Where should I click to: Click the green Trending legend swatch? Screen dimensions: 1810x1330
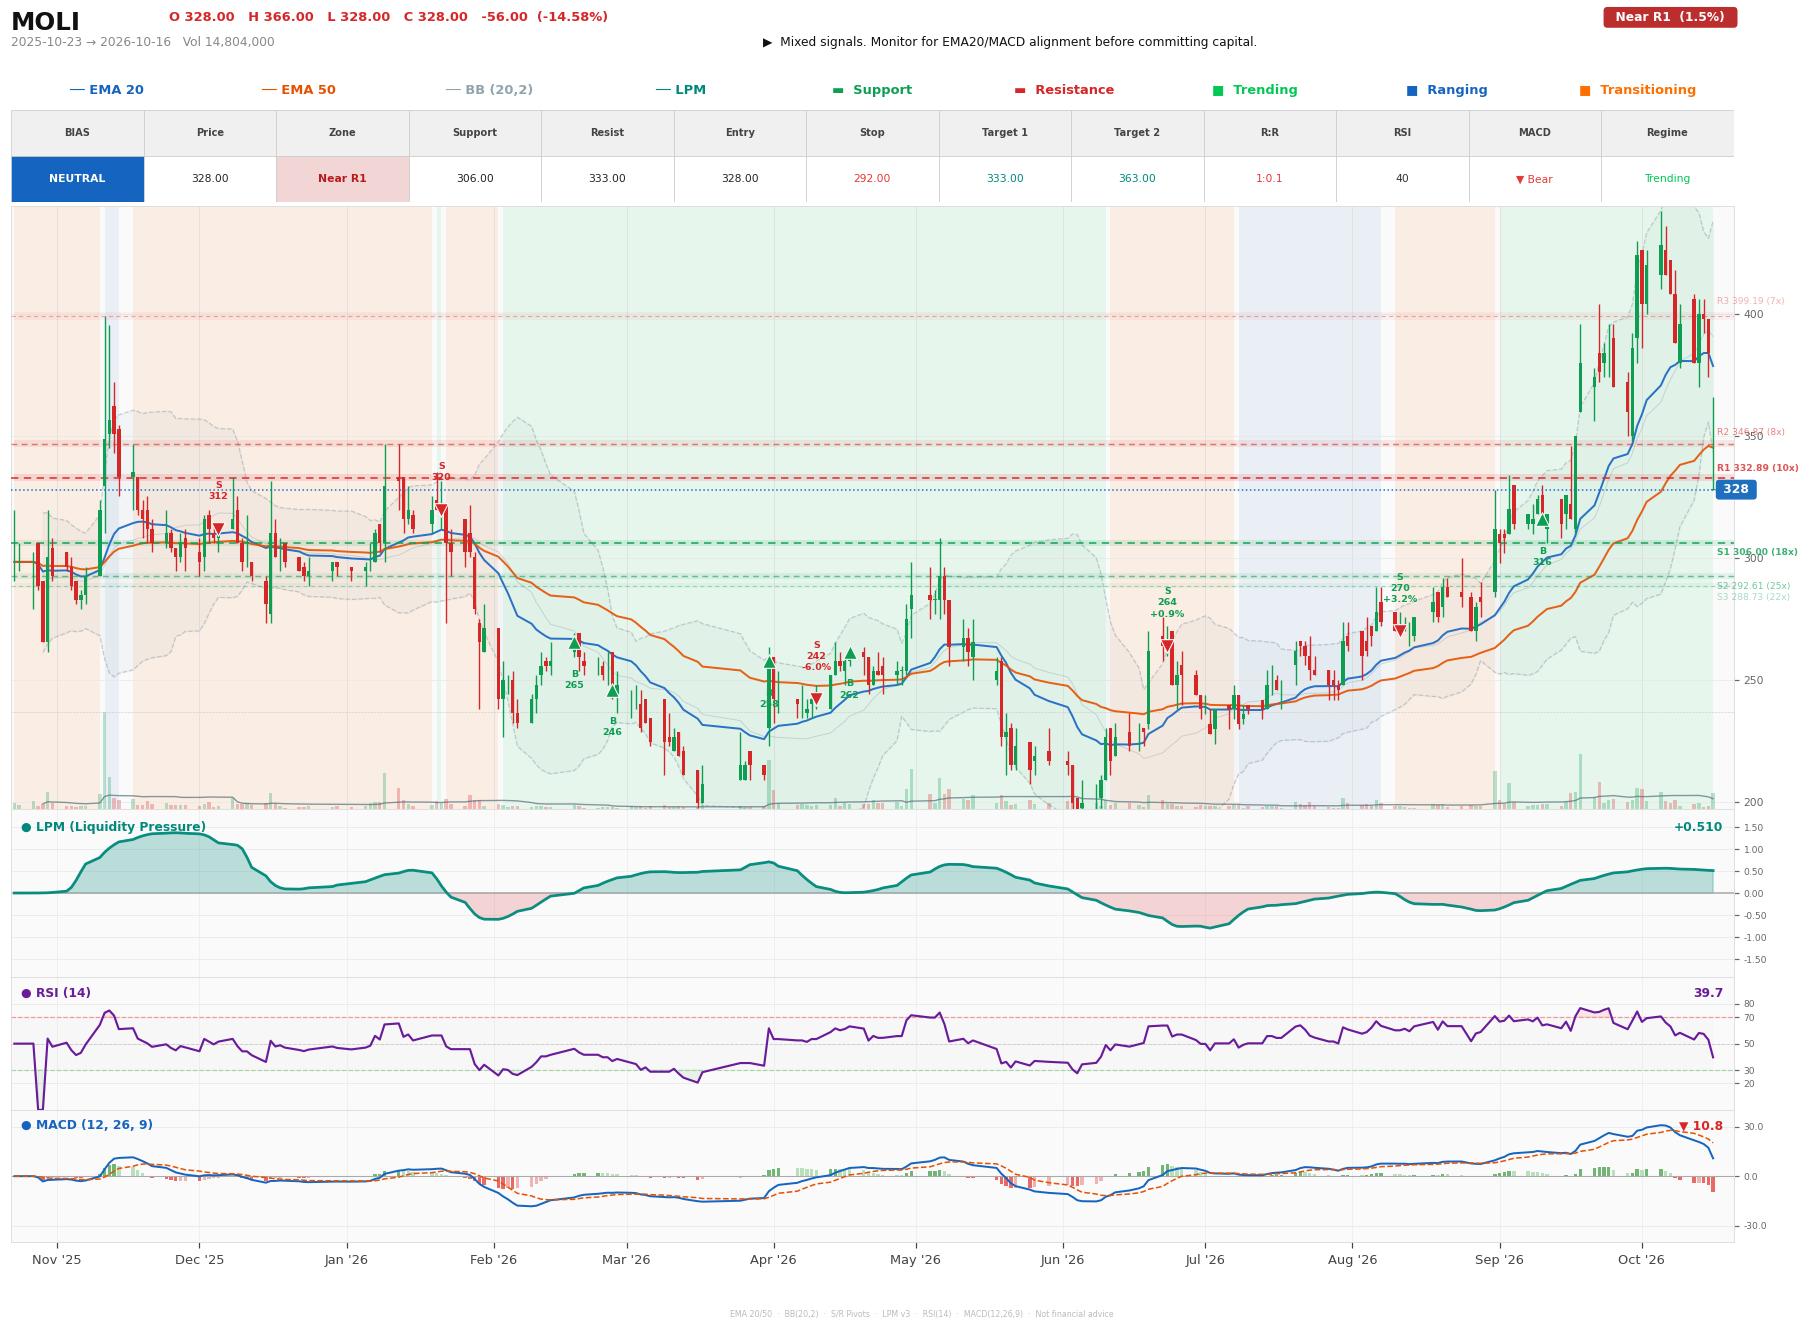tap(1218, 90)
